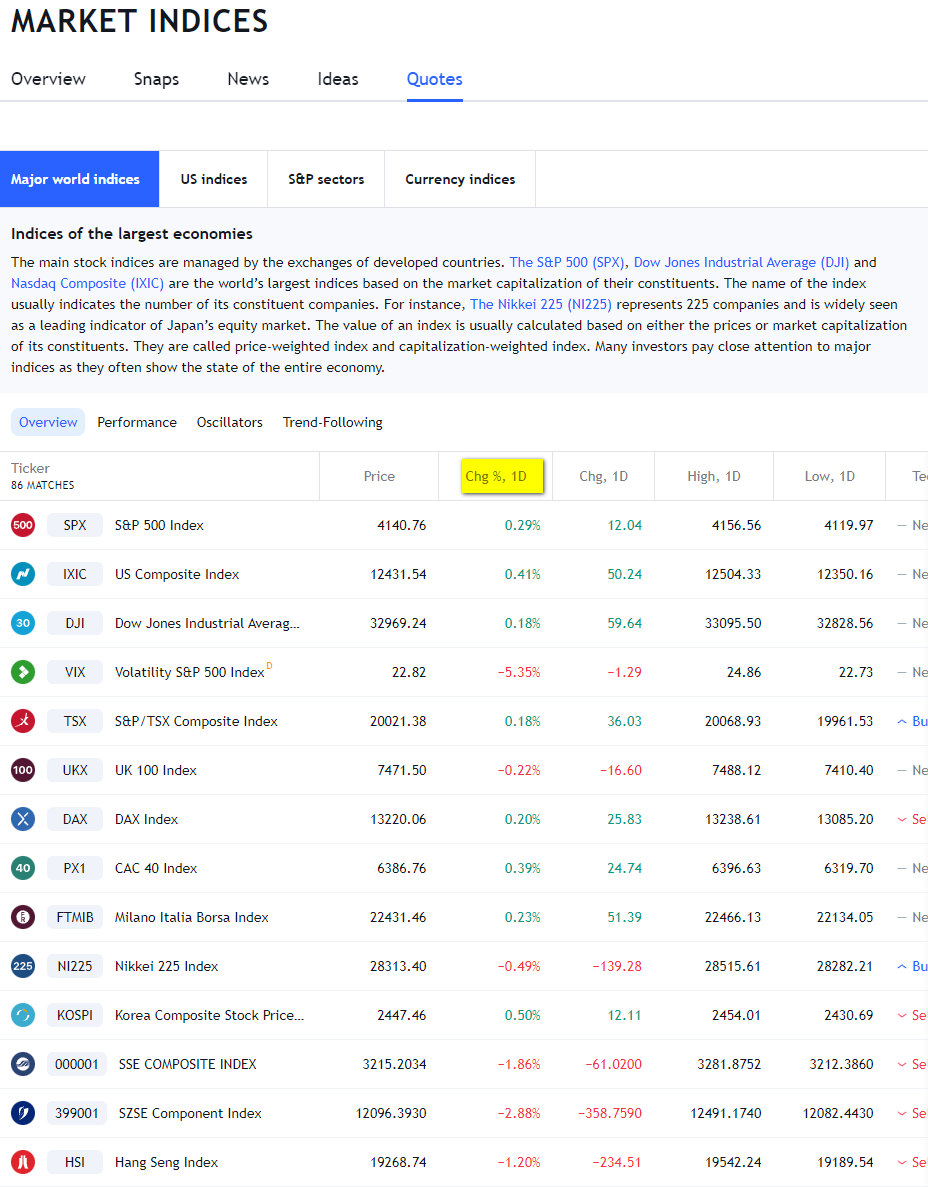This screenshot has height=1187, width=928.
Task: Click S&P 500 Index name
Action: pos(159,525)
